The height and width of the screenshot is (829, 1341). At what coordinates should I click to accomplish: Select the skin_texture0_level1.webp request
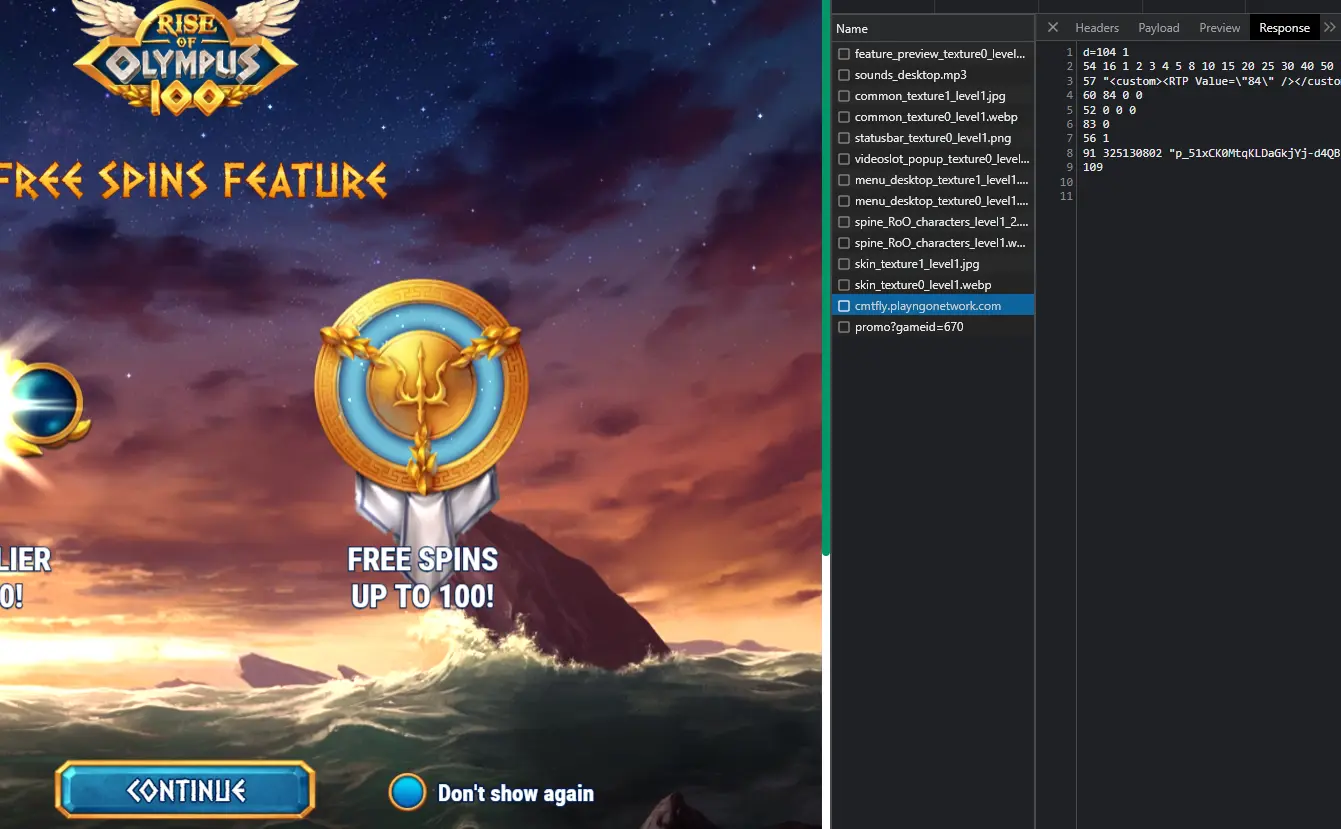tap(932, 285)
